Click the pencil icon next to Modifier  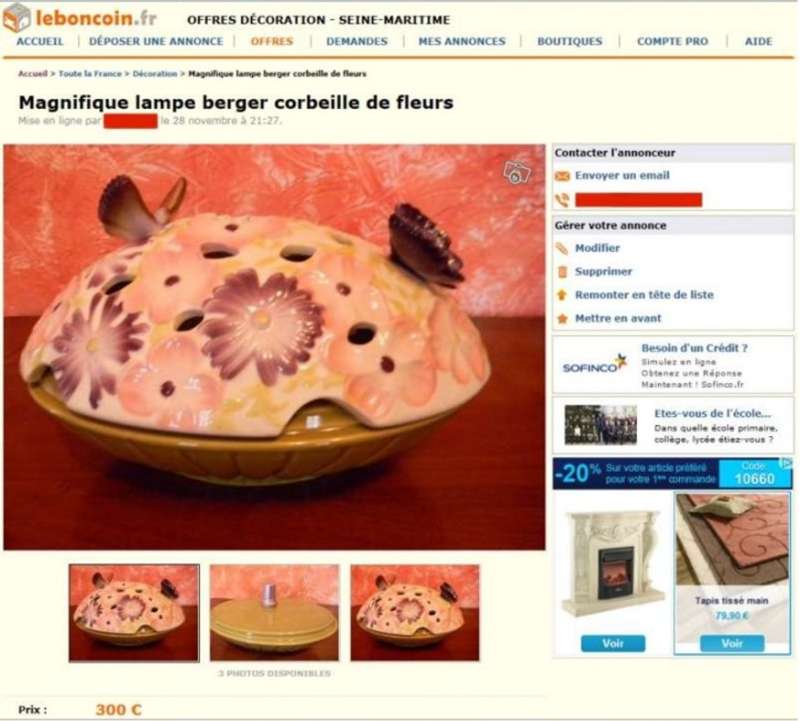click(562, 248)
